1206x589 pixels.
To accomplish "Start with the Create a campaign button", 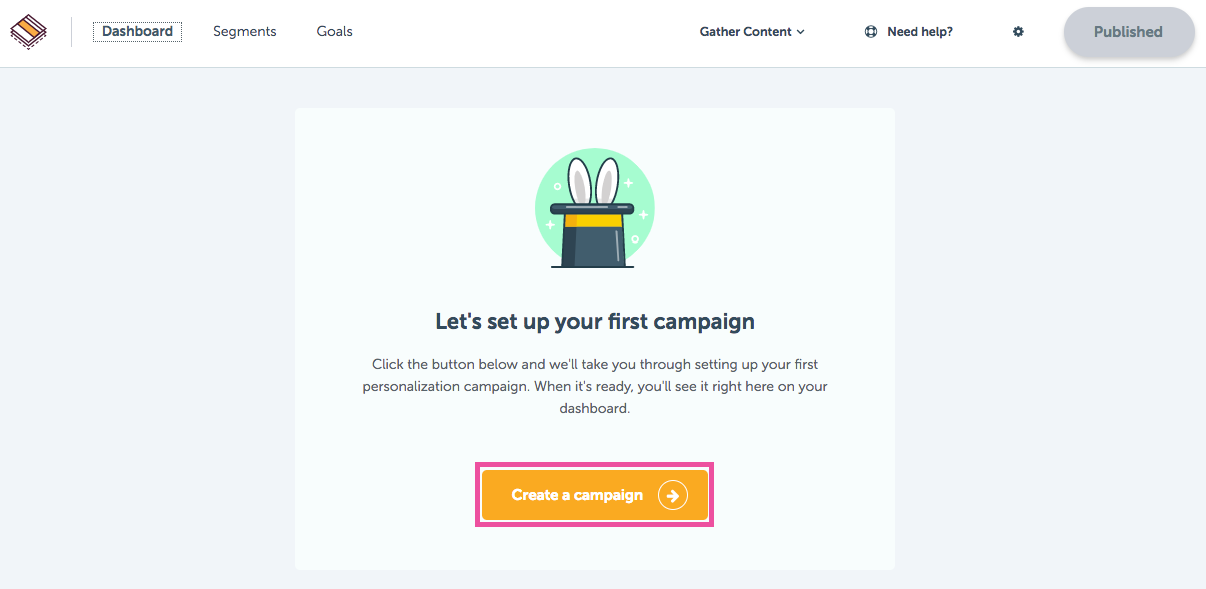I will [595, 495].
